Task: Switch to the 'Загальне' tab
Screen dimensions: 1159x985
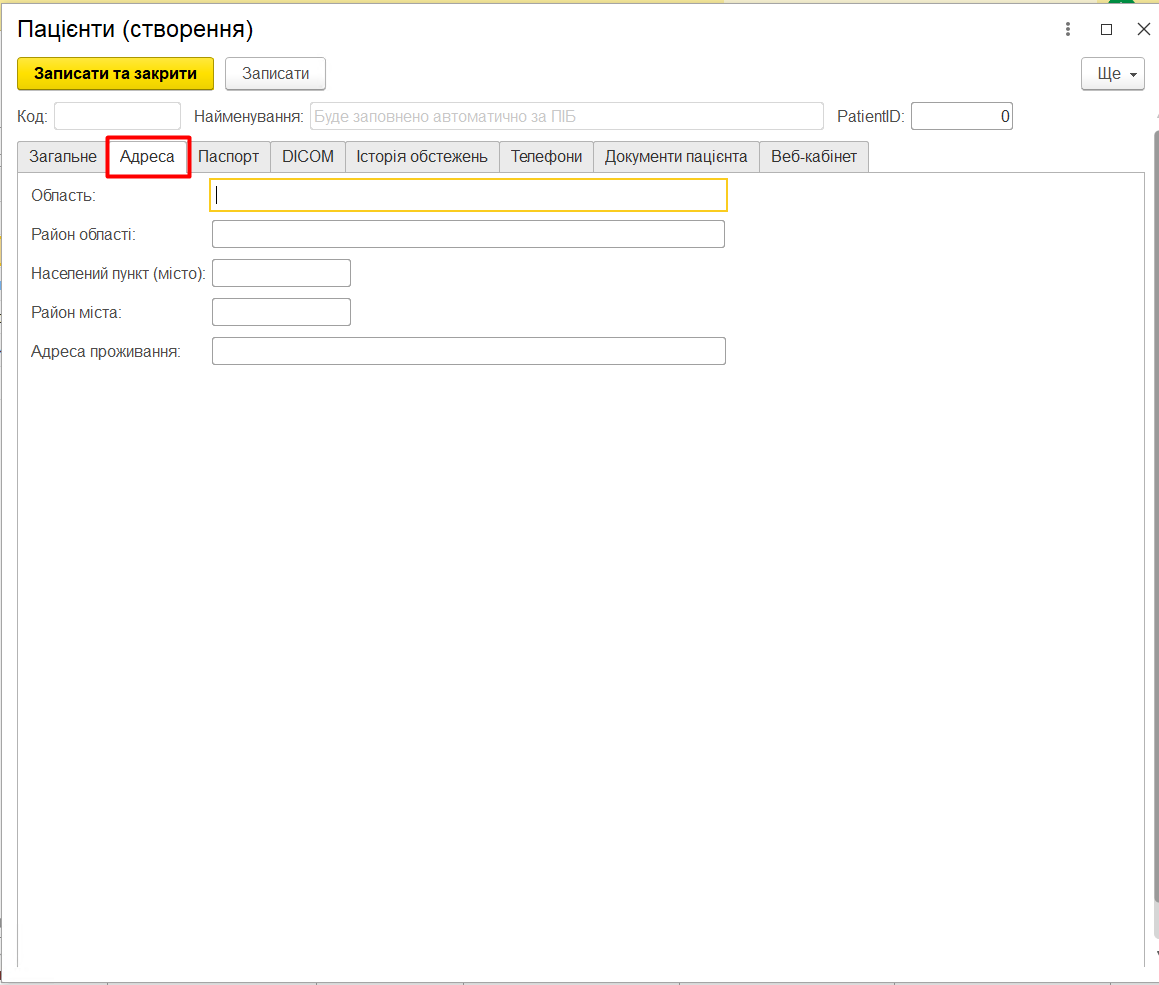Action: [62, 157]
